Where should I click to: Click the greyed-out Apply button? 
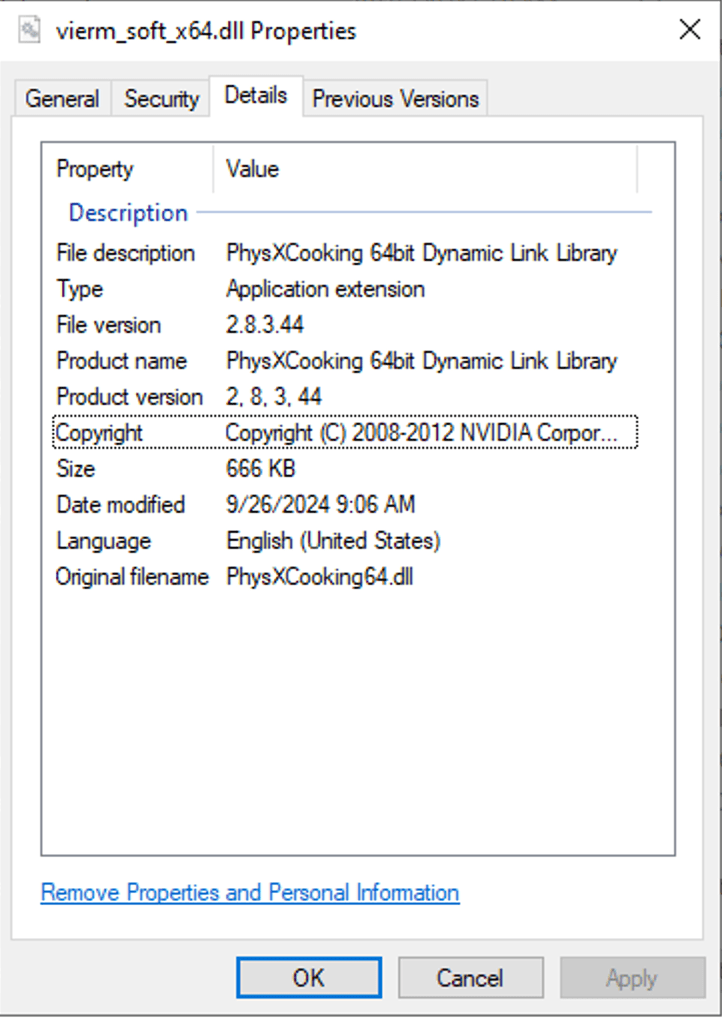pyautogui.click(x=632, y=978)
